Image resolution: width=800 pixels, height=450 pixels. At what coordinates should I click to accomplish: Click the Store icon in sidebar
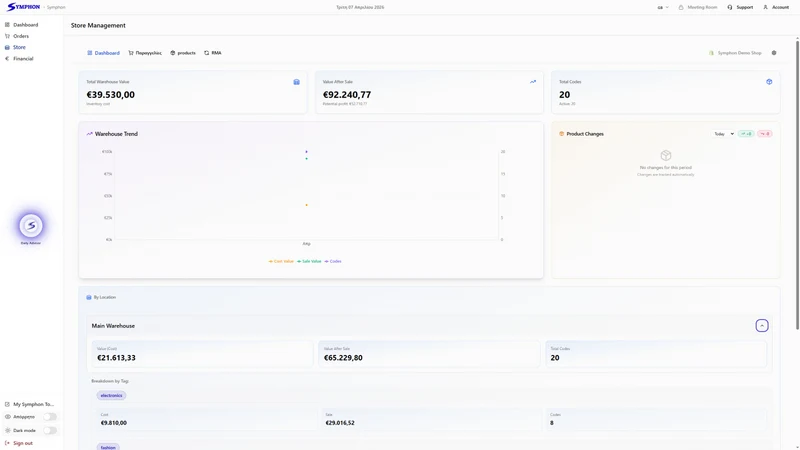tap(7, 47)
